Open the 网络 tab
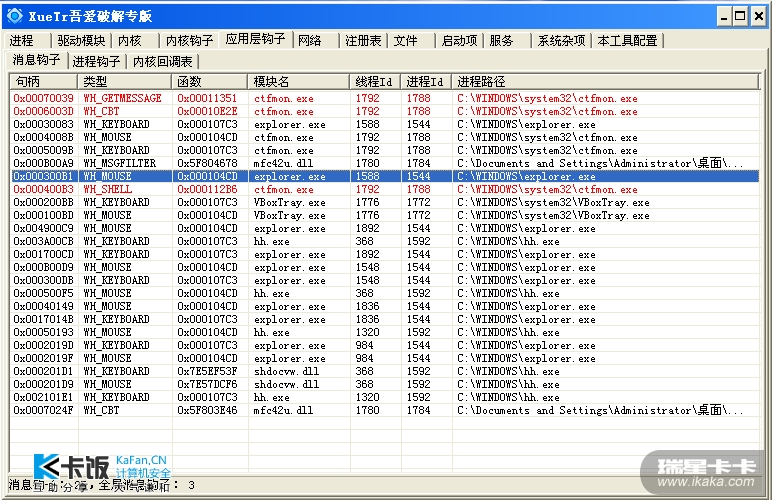 pos(309,40)
